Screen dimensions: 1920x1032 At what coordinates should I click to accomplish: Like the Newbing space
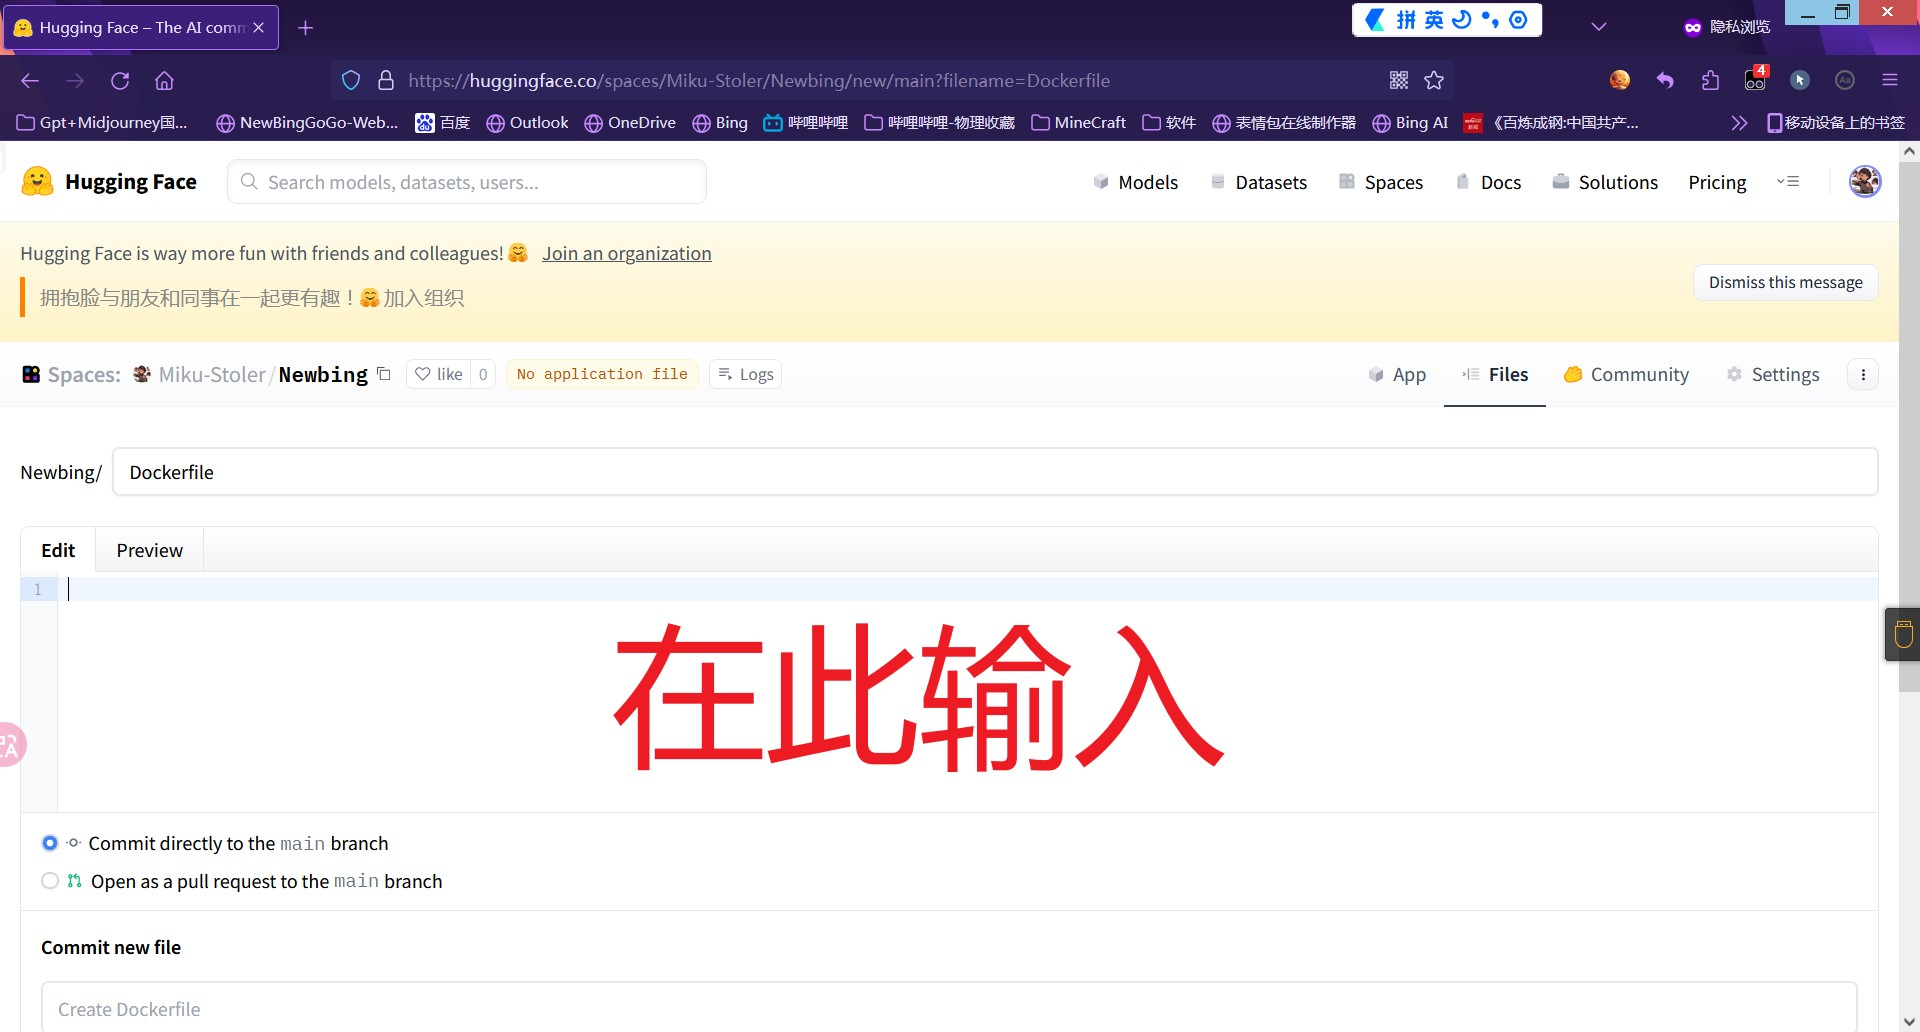pos(439,374)
